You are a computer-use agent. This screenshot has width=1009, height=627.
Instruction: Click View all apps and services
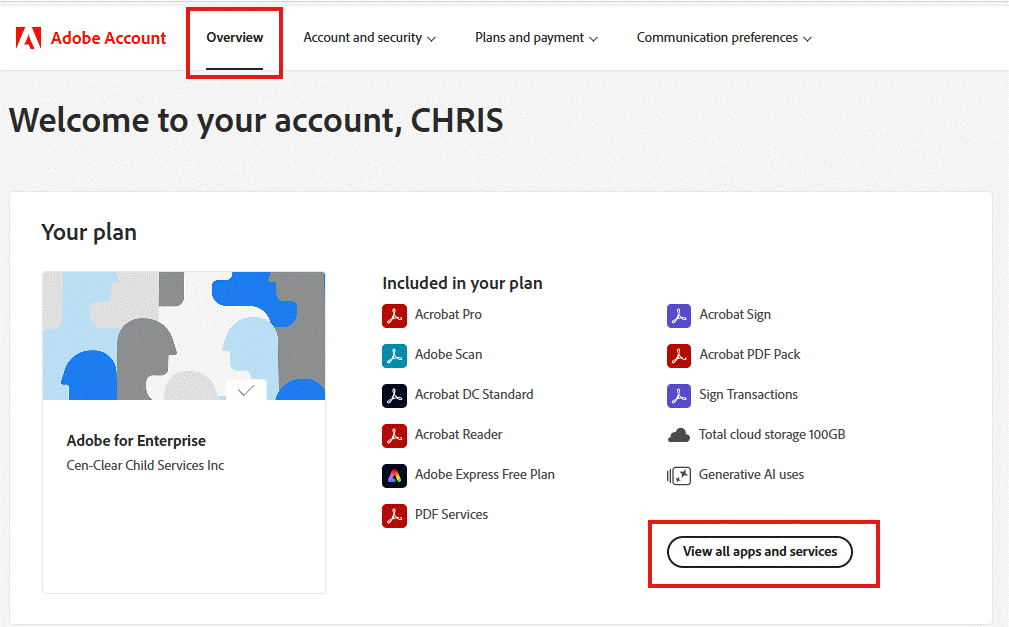click(x=760, y=552)
